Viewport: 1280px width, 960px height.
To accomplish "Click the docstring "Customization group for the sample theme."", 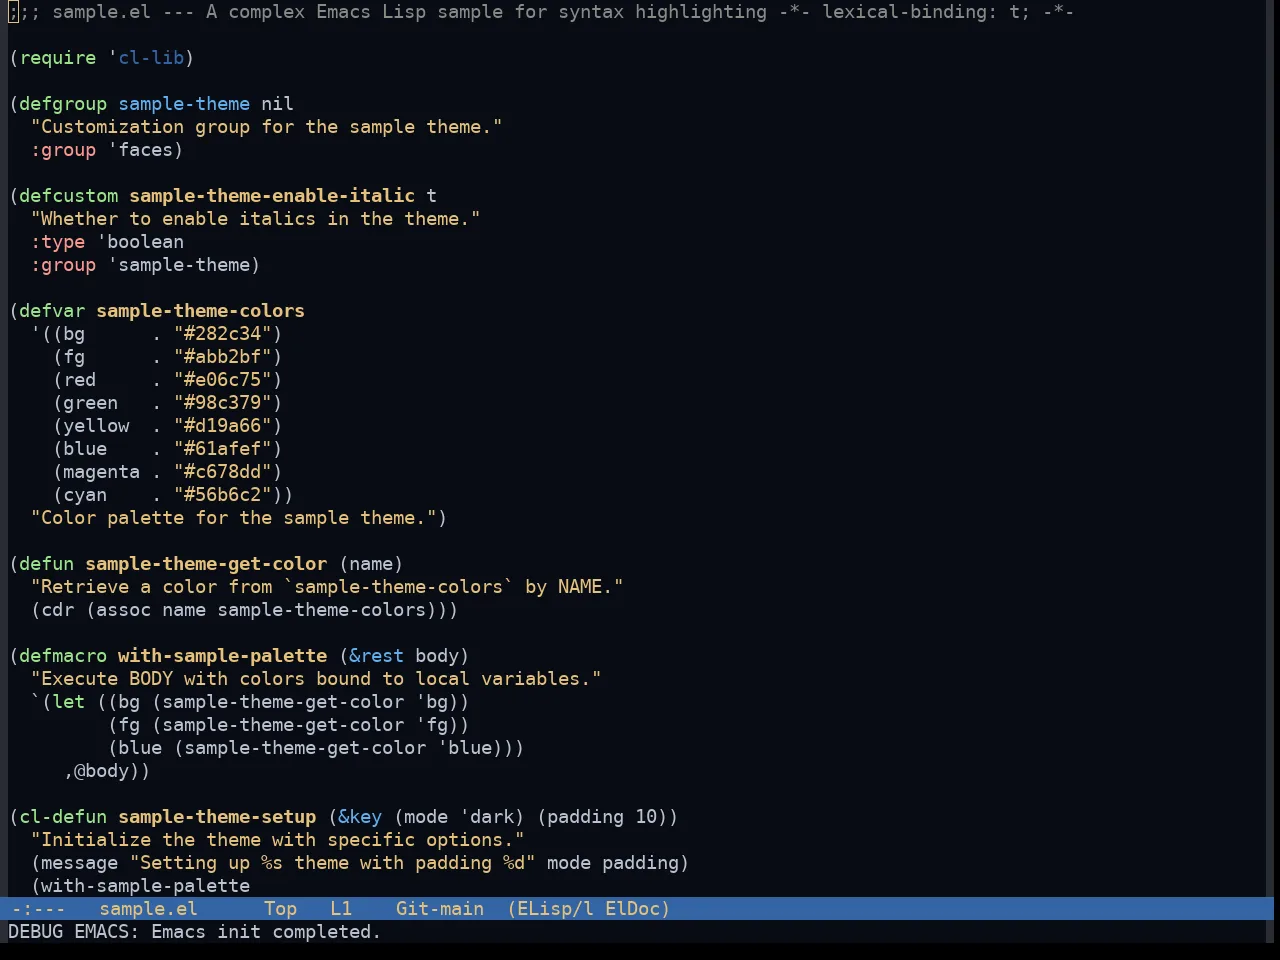I will click(x=267, y=127).
